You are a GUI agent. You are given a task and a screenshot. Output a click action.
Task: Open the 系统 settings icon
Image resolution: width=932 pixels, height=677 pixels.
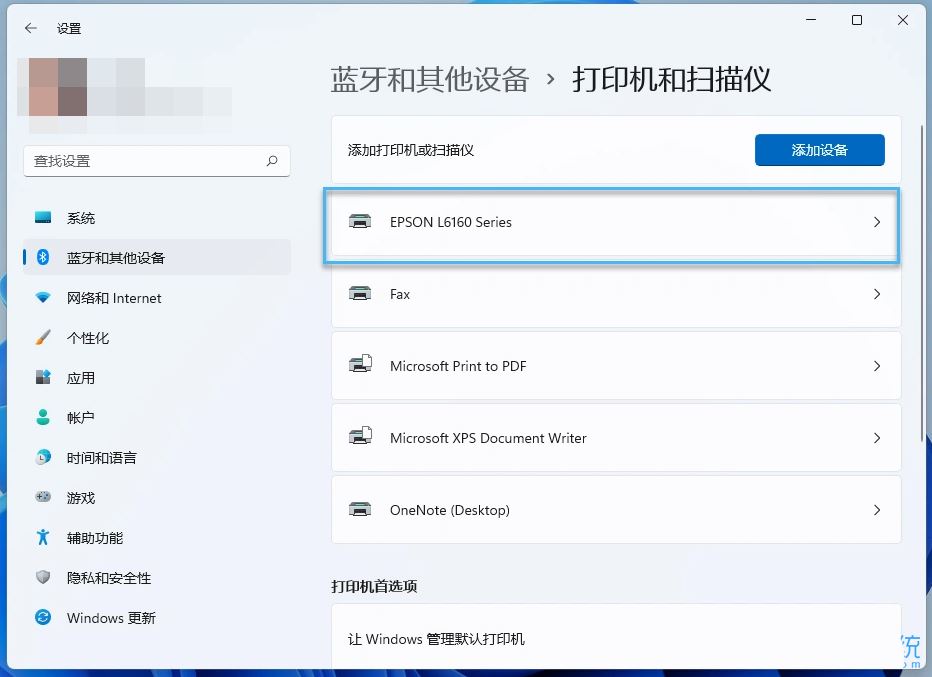42,217
